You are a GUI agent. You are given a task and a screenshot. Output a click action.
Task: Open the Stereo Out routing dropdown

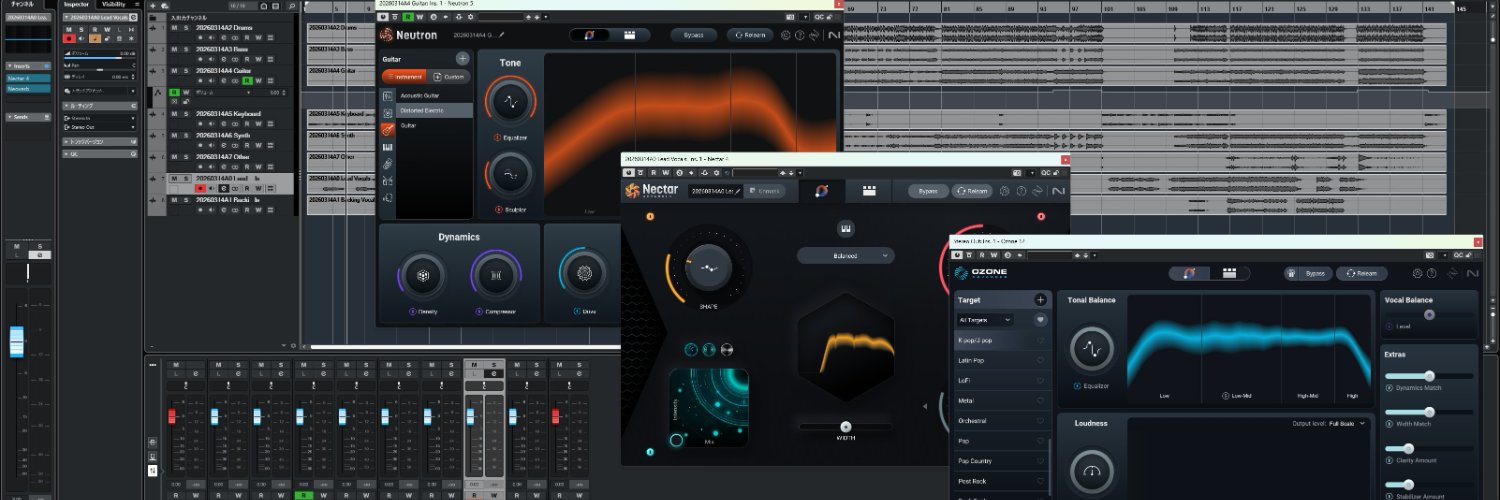tap(100, 127)
